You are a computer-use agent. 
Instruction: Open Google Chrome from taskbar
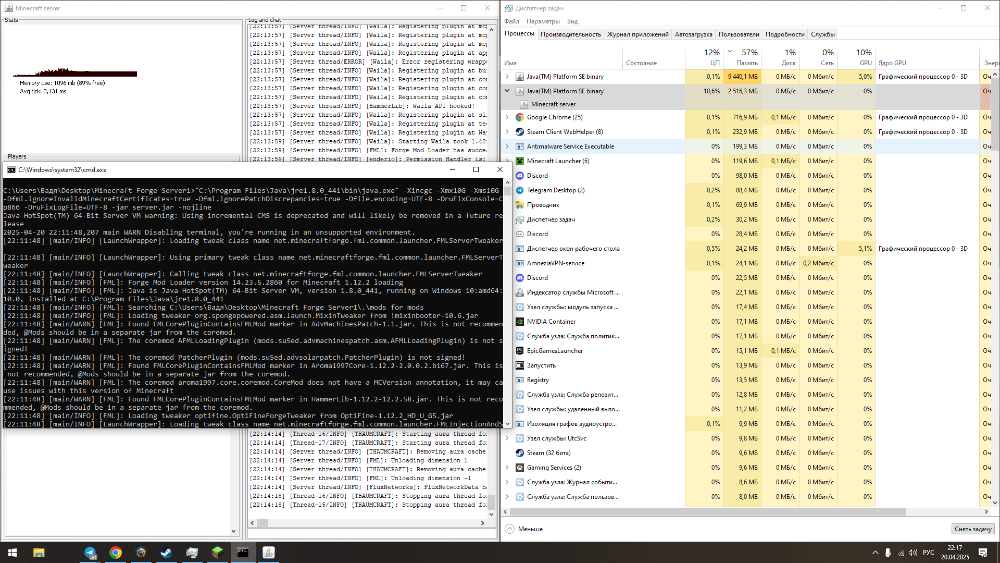point(115,553)
